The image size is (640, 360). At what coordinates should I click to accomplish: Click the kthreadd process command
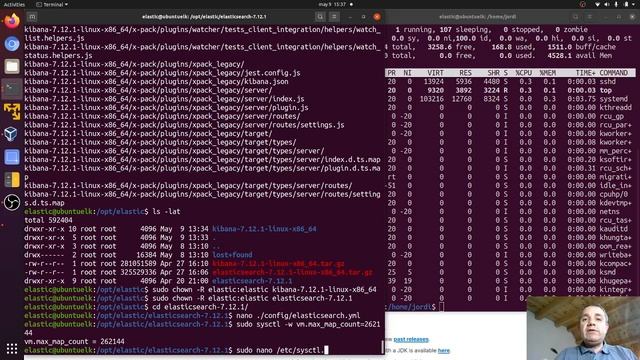pos(616,107)
